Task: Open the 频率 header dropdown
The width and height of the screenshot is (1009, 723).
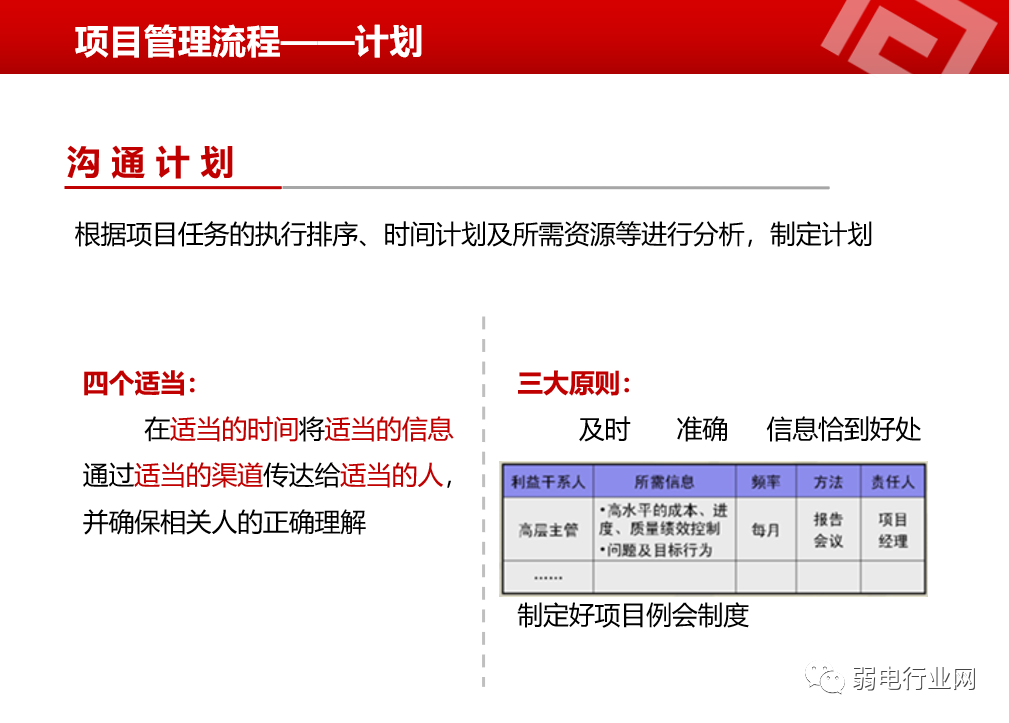Action: click(x=766, y=480)
